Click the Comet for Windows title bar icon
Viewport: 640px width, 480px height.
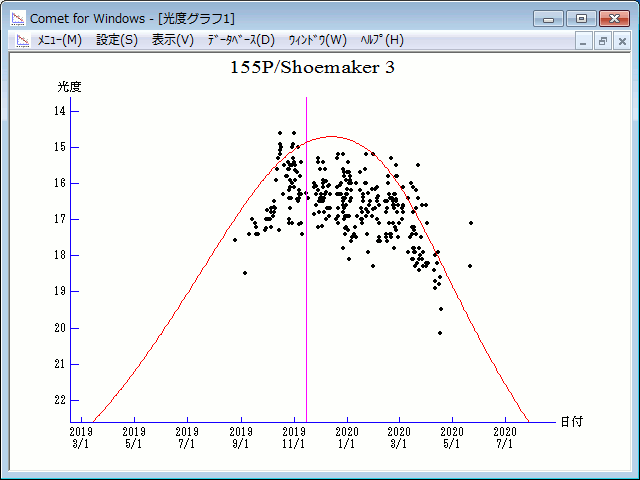coord(17,17)
